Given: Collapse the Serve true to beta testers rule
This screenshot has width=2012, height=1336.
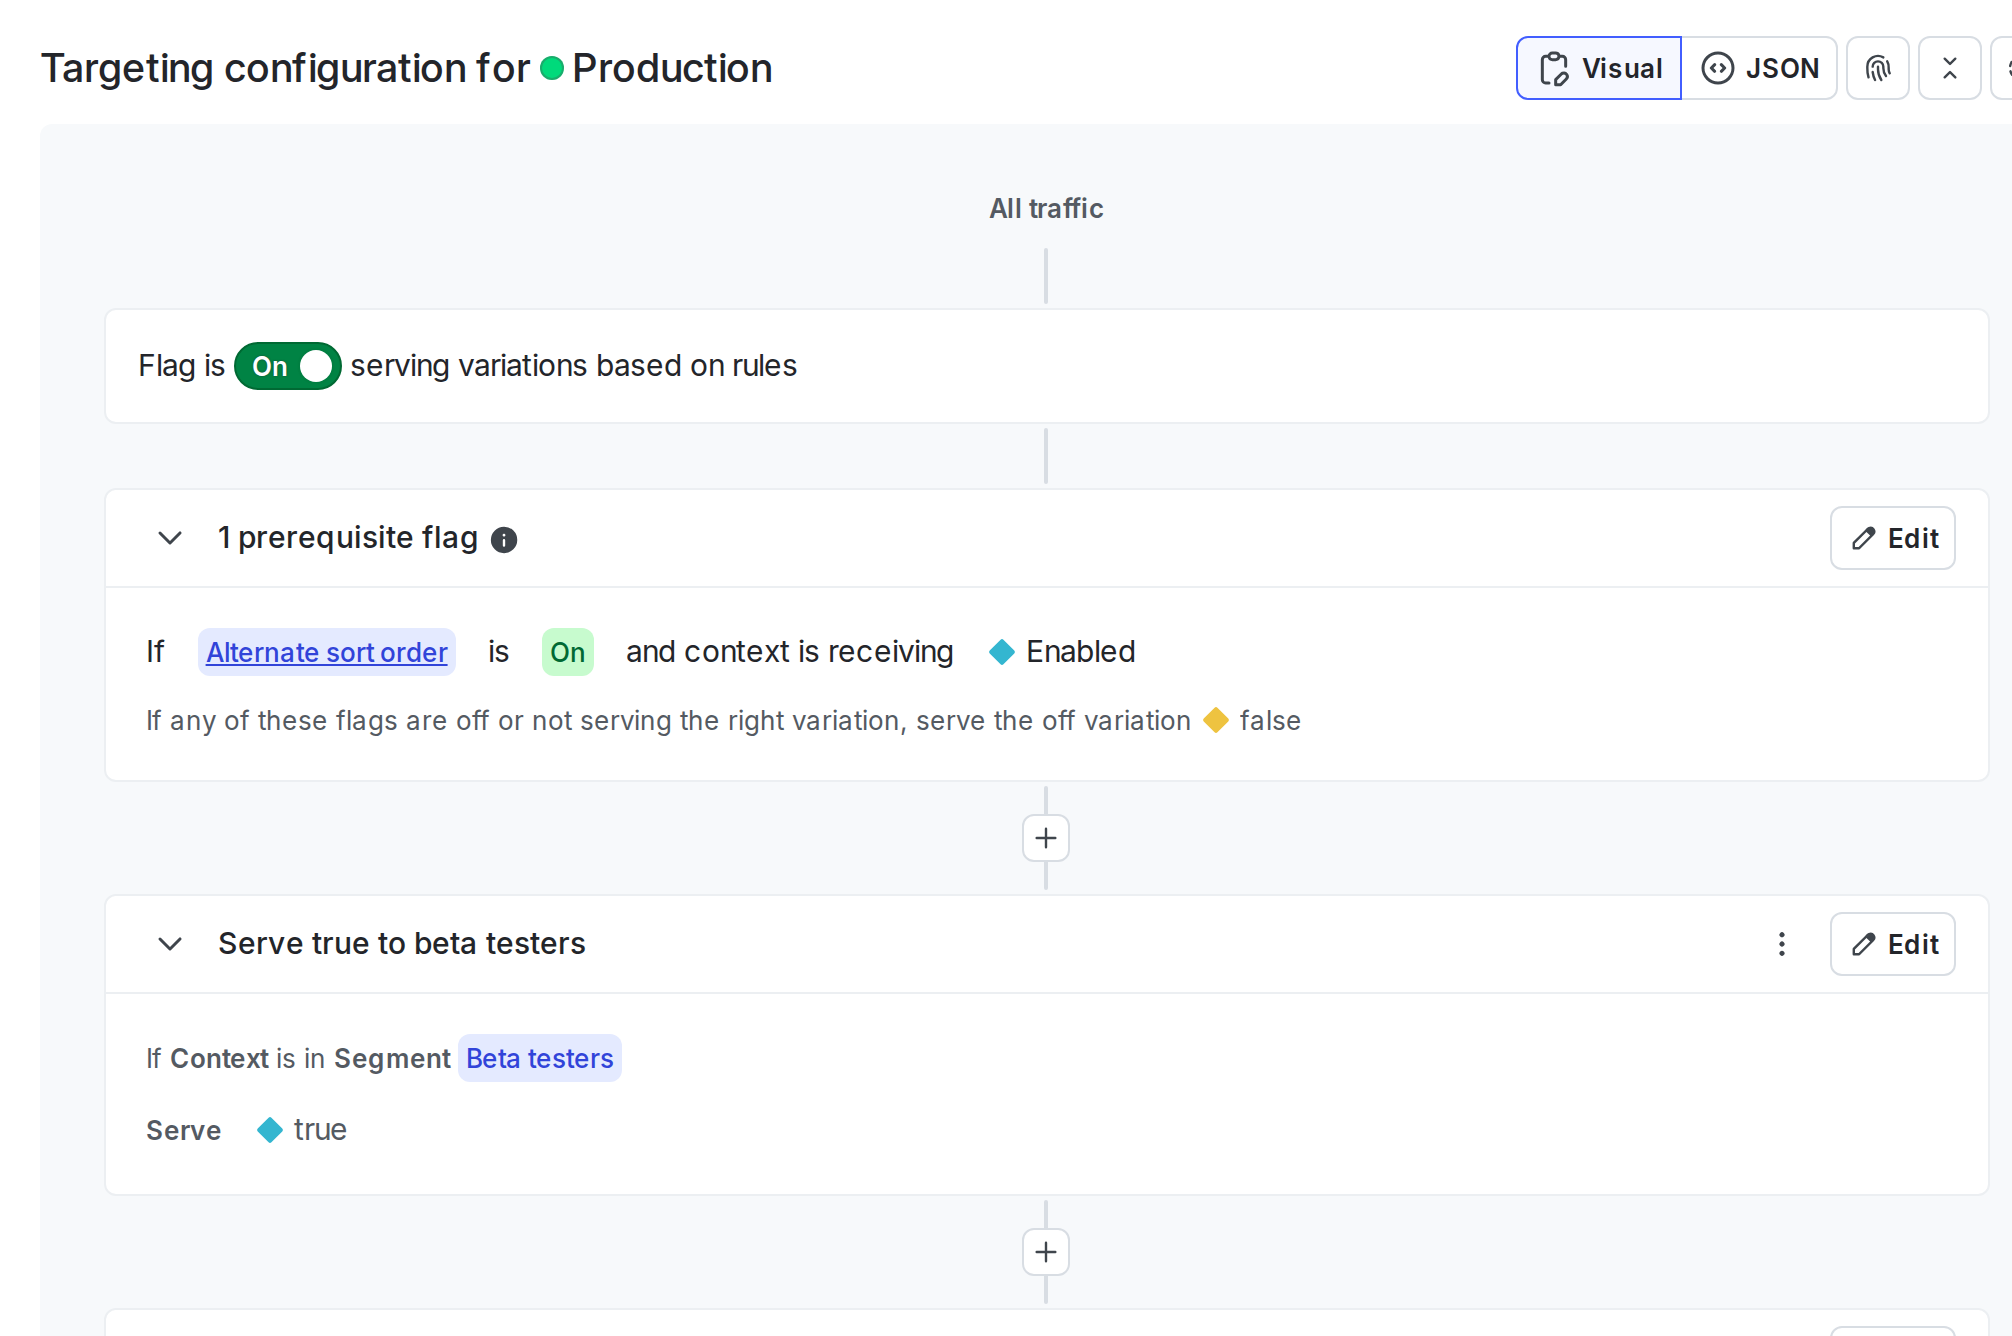Looking at the screenshot, I should pos(170,944).
